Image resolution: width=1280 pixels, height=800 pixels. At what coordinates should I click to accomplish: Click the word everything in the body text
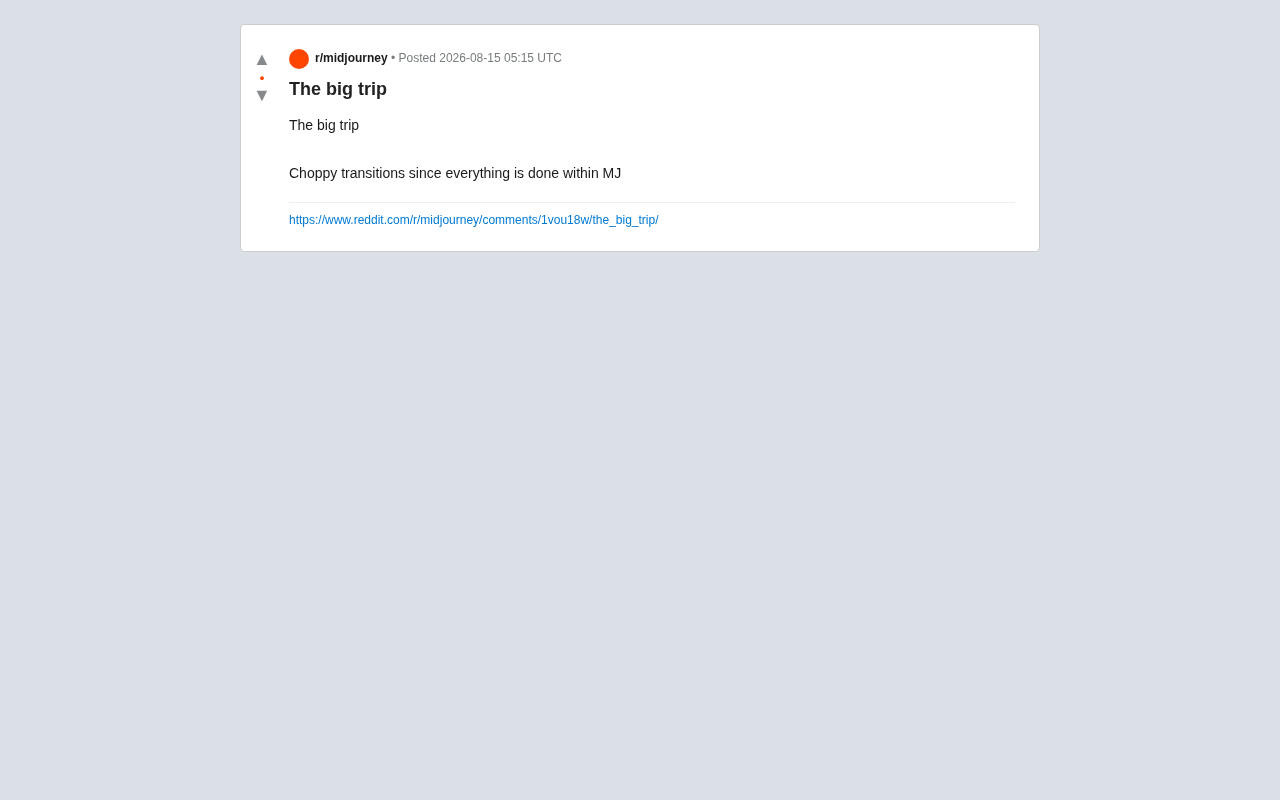pyautogui.click(x=478, y=173)
